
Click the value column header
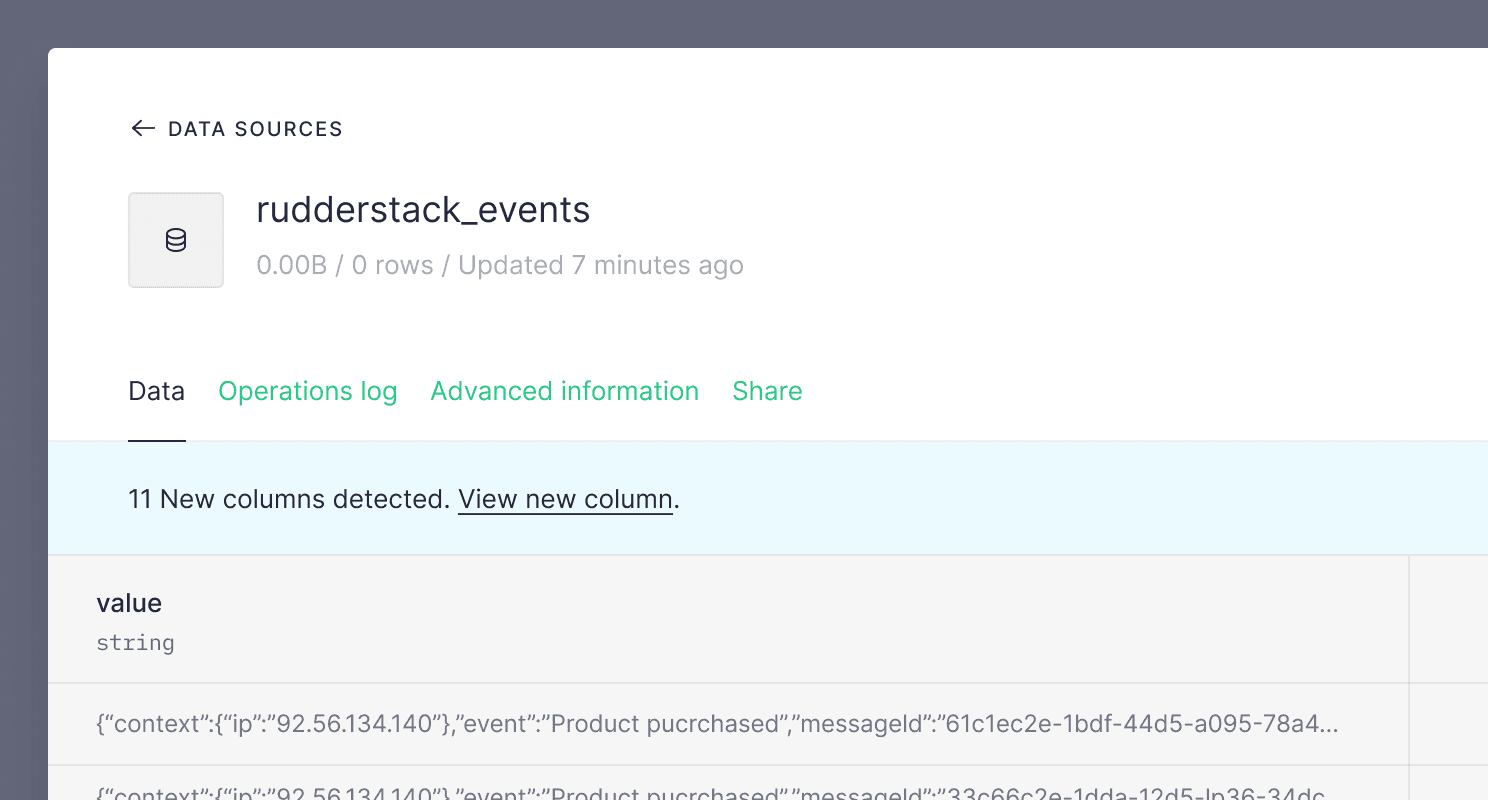129,603
